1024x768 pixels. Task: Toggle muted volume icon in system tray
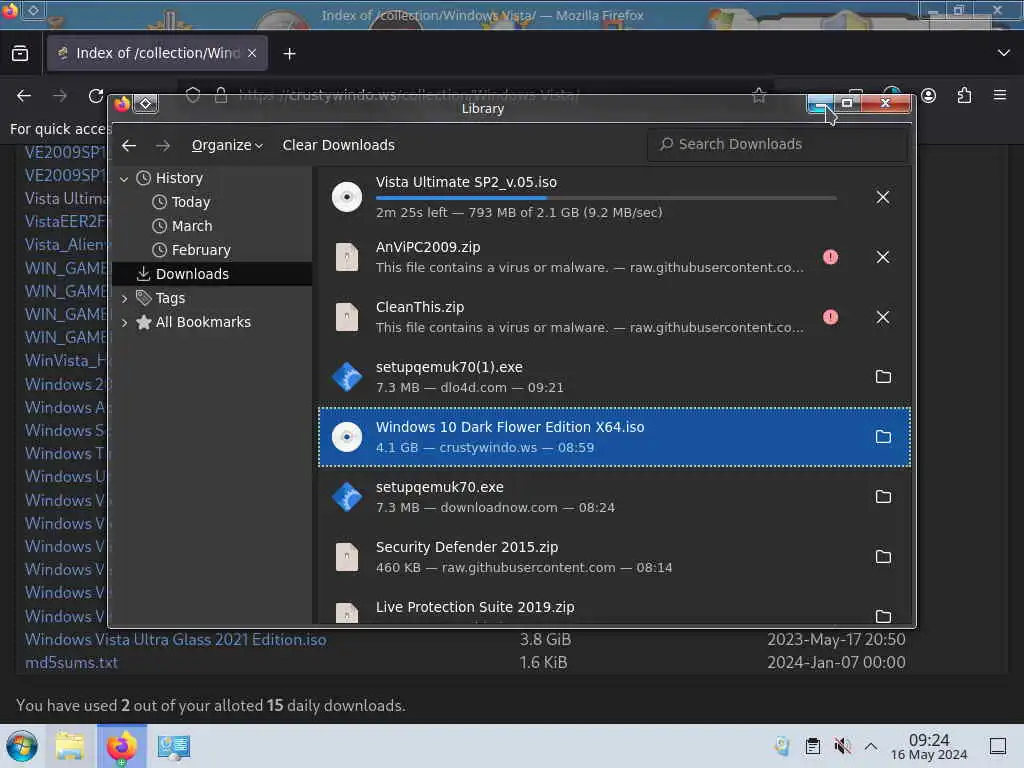click(842, 746)
